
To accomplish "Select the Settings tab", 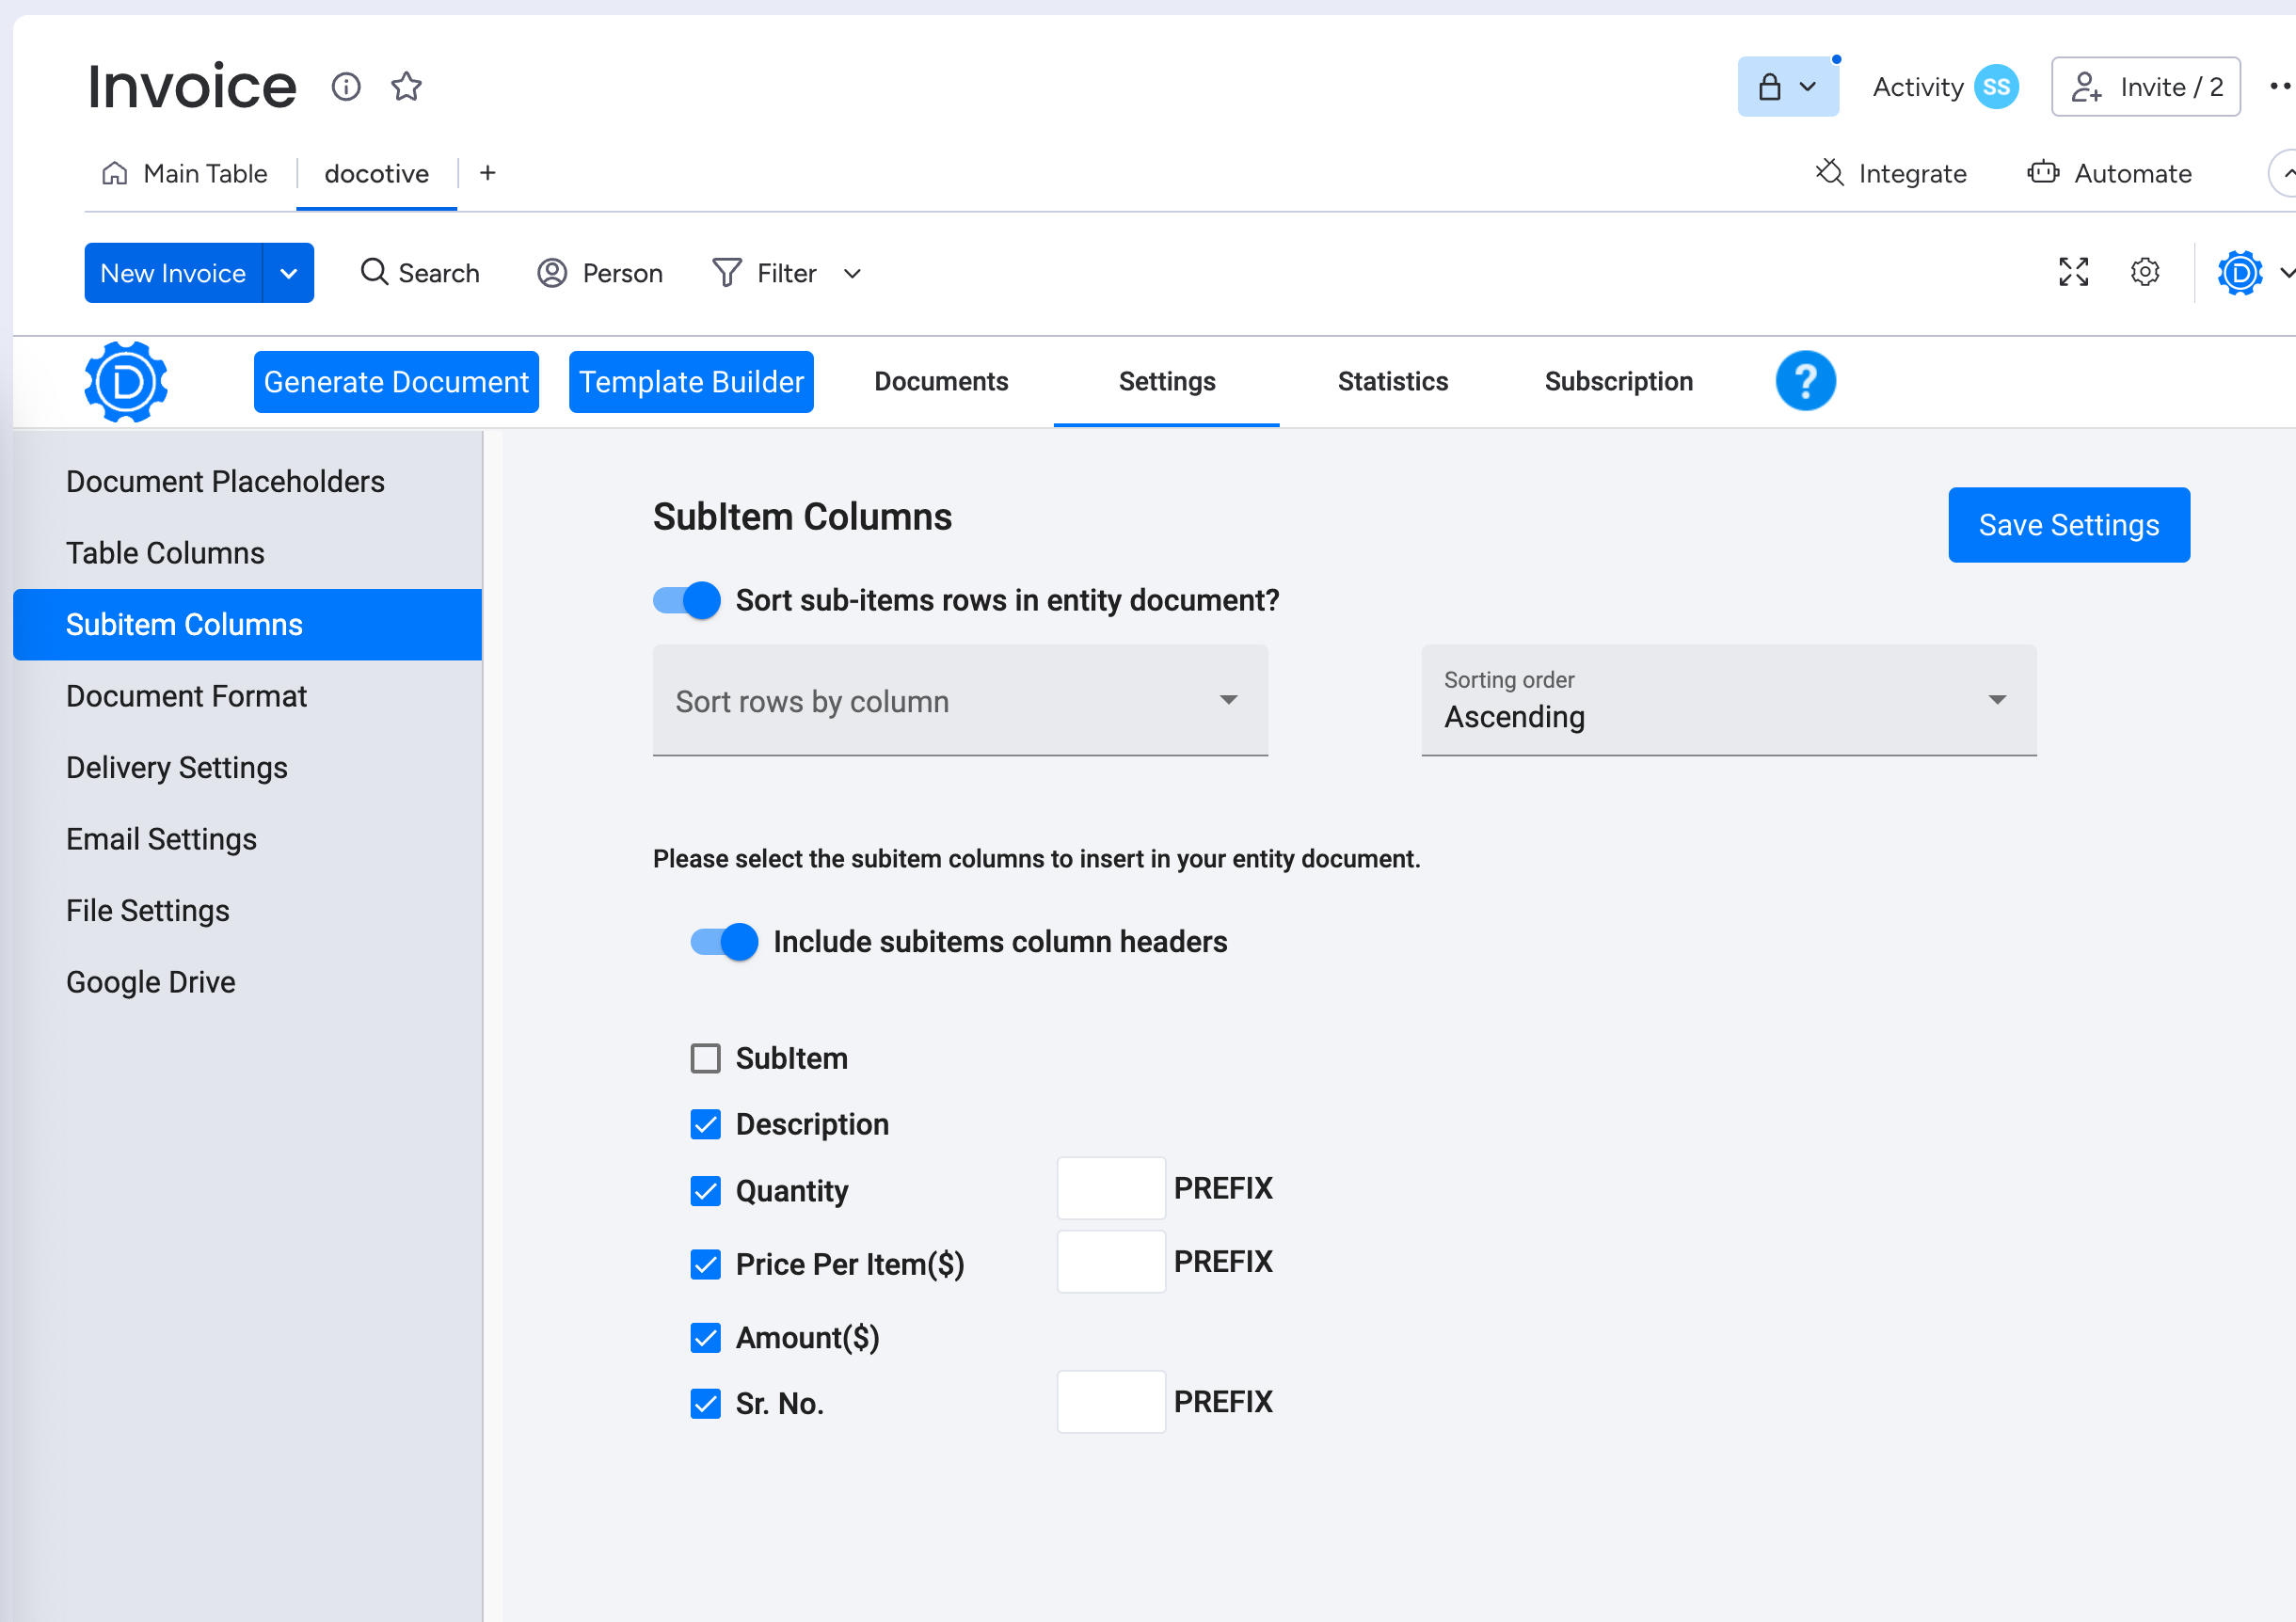I will (x=1167, y=382).
